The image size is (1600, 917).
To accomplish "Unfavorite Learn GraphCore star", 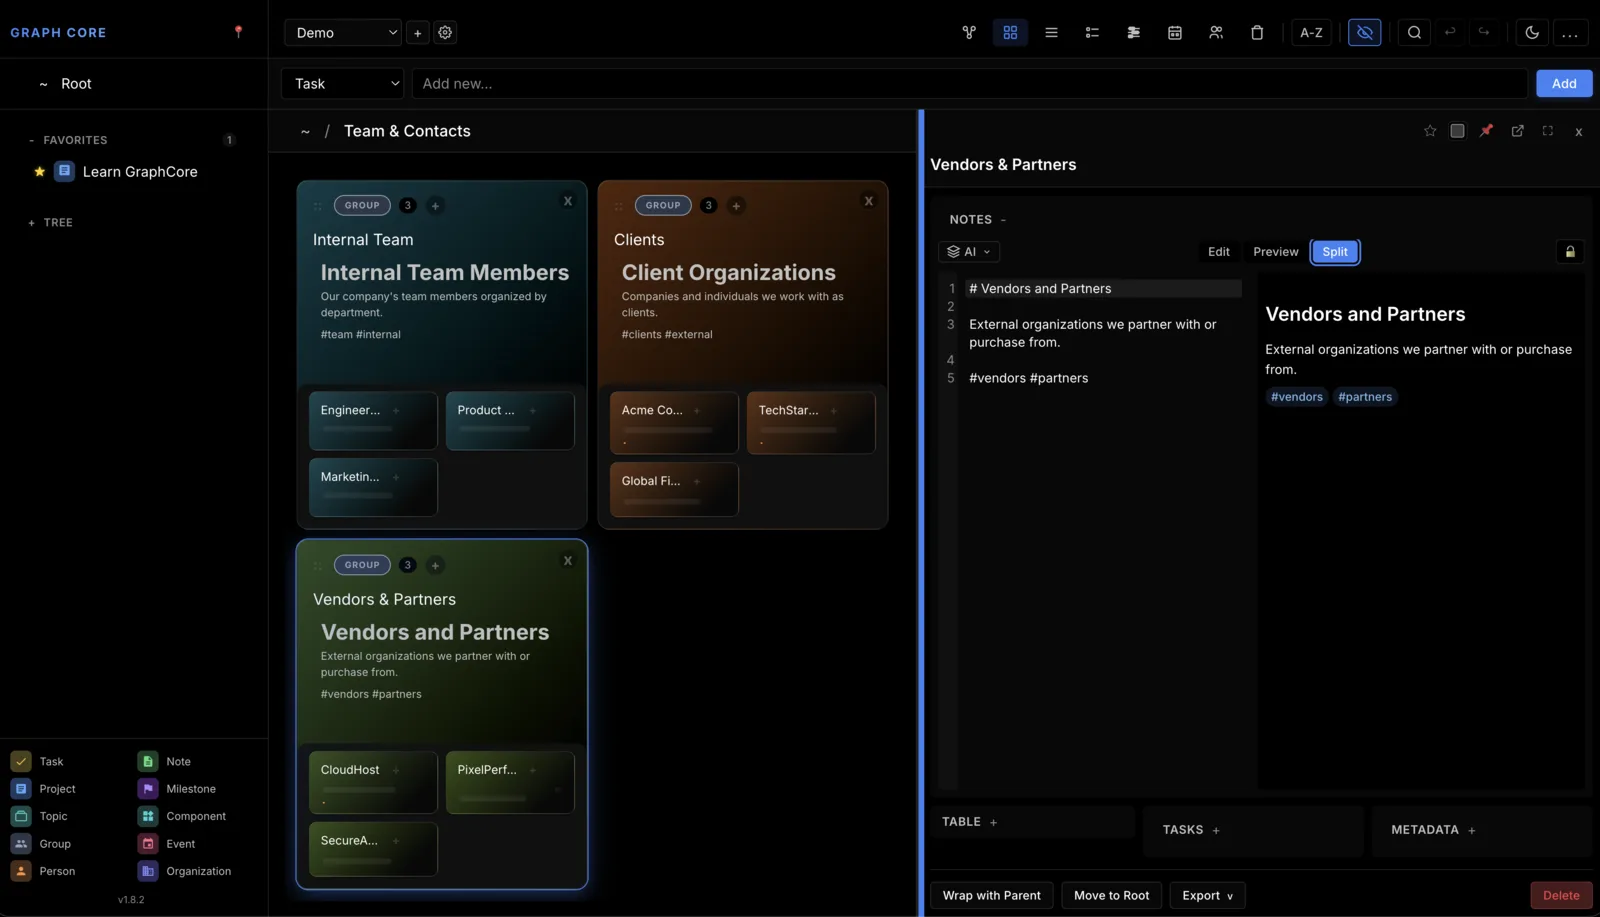I will tap(39, 172).
